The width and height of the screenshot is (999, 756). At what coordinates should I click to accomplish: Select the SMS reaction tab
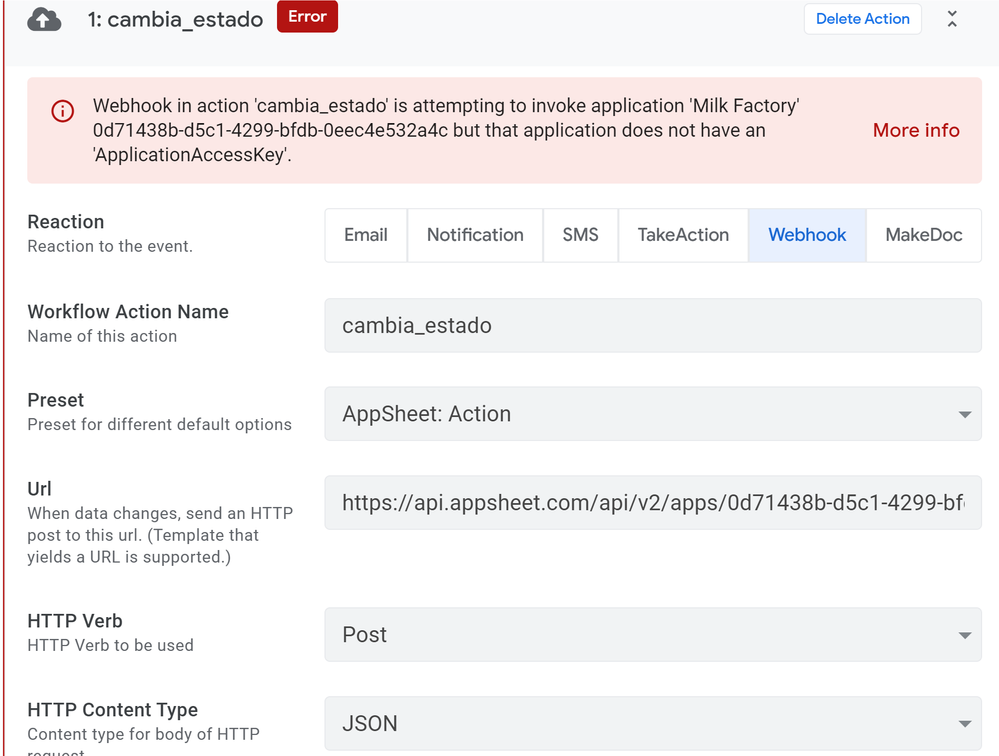580,235
